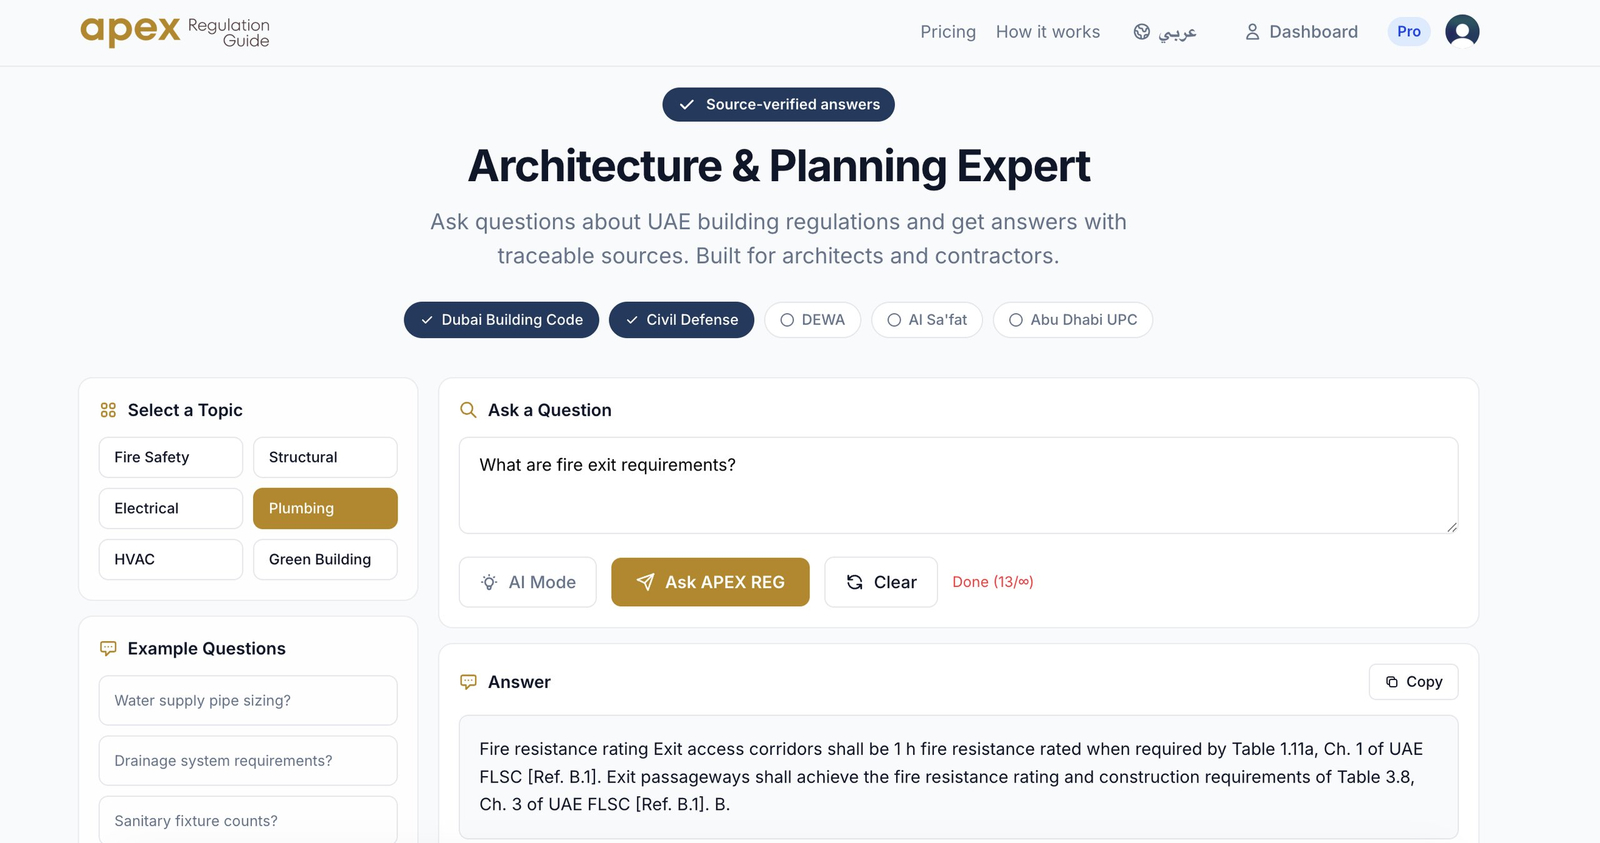Image resolution: width=1600 pixels, height=843 pixels.
Task: Deselect the Dubai Building Code source
Action: click(x=501, y=320)
